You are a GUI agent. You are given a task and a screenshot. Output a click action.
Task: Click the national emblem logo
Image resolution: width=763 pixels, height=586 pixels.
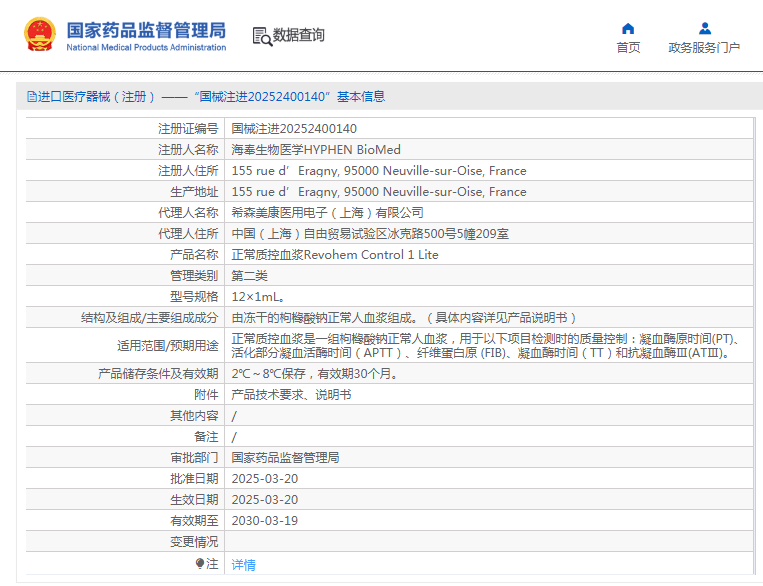[40, 35]
